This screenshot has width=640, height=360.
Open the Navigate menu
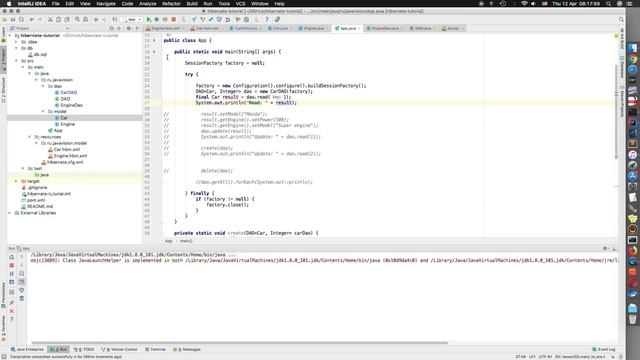pos(106,3)
